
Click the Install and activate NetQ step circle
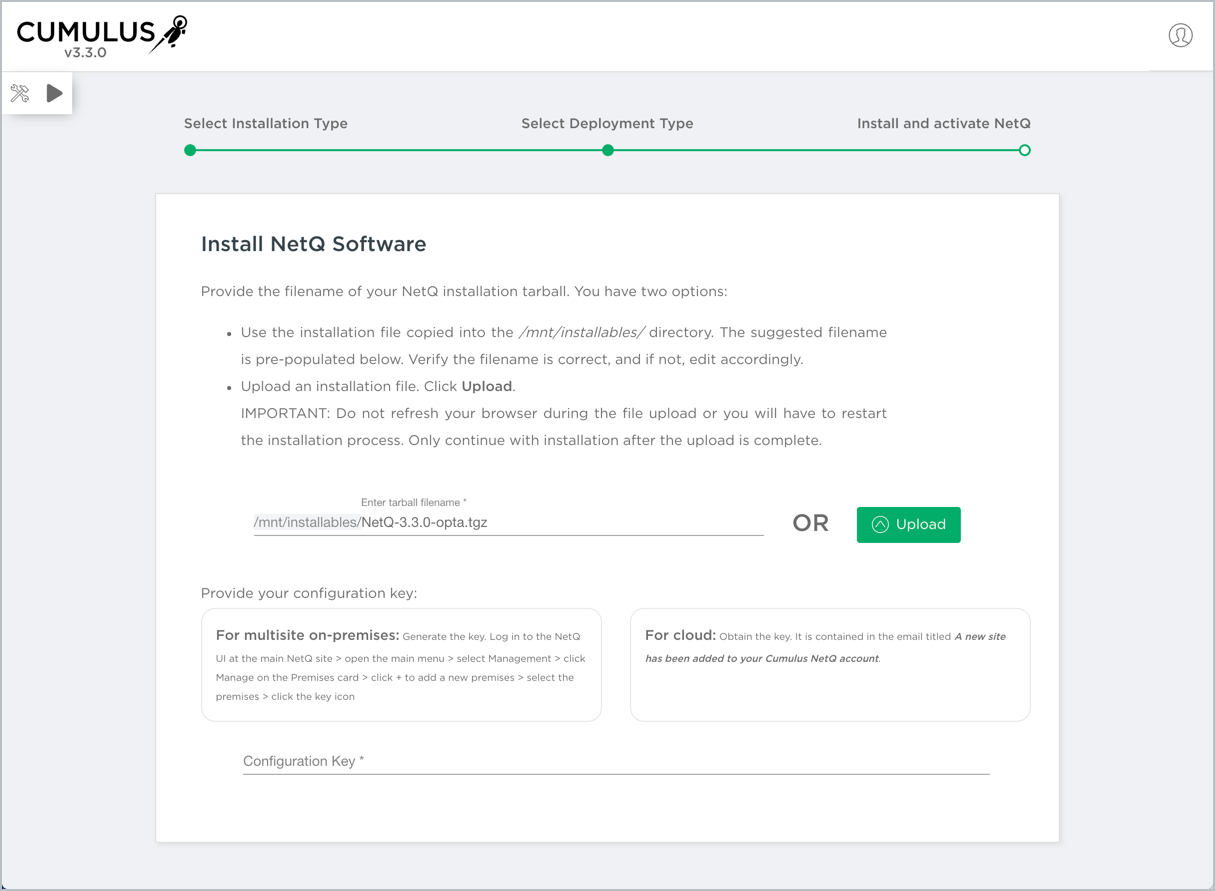click(x=1024, y=150)
